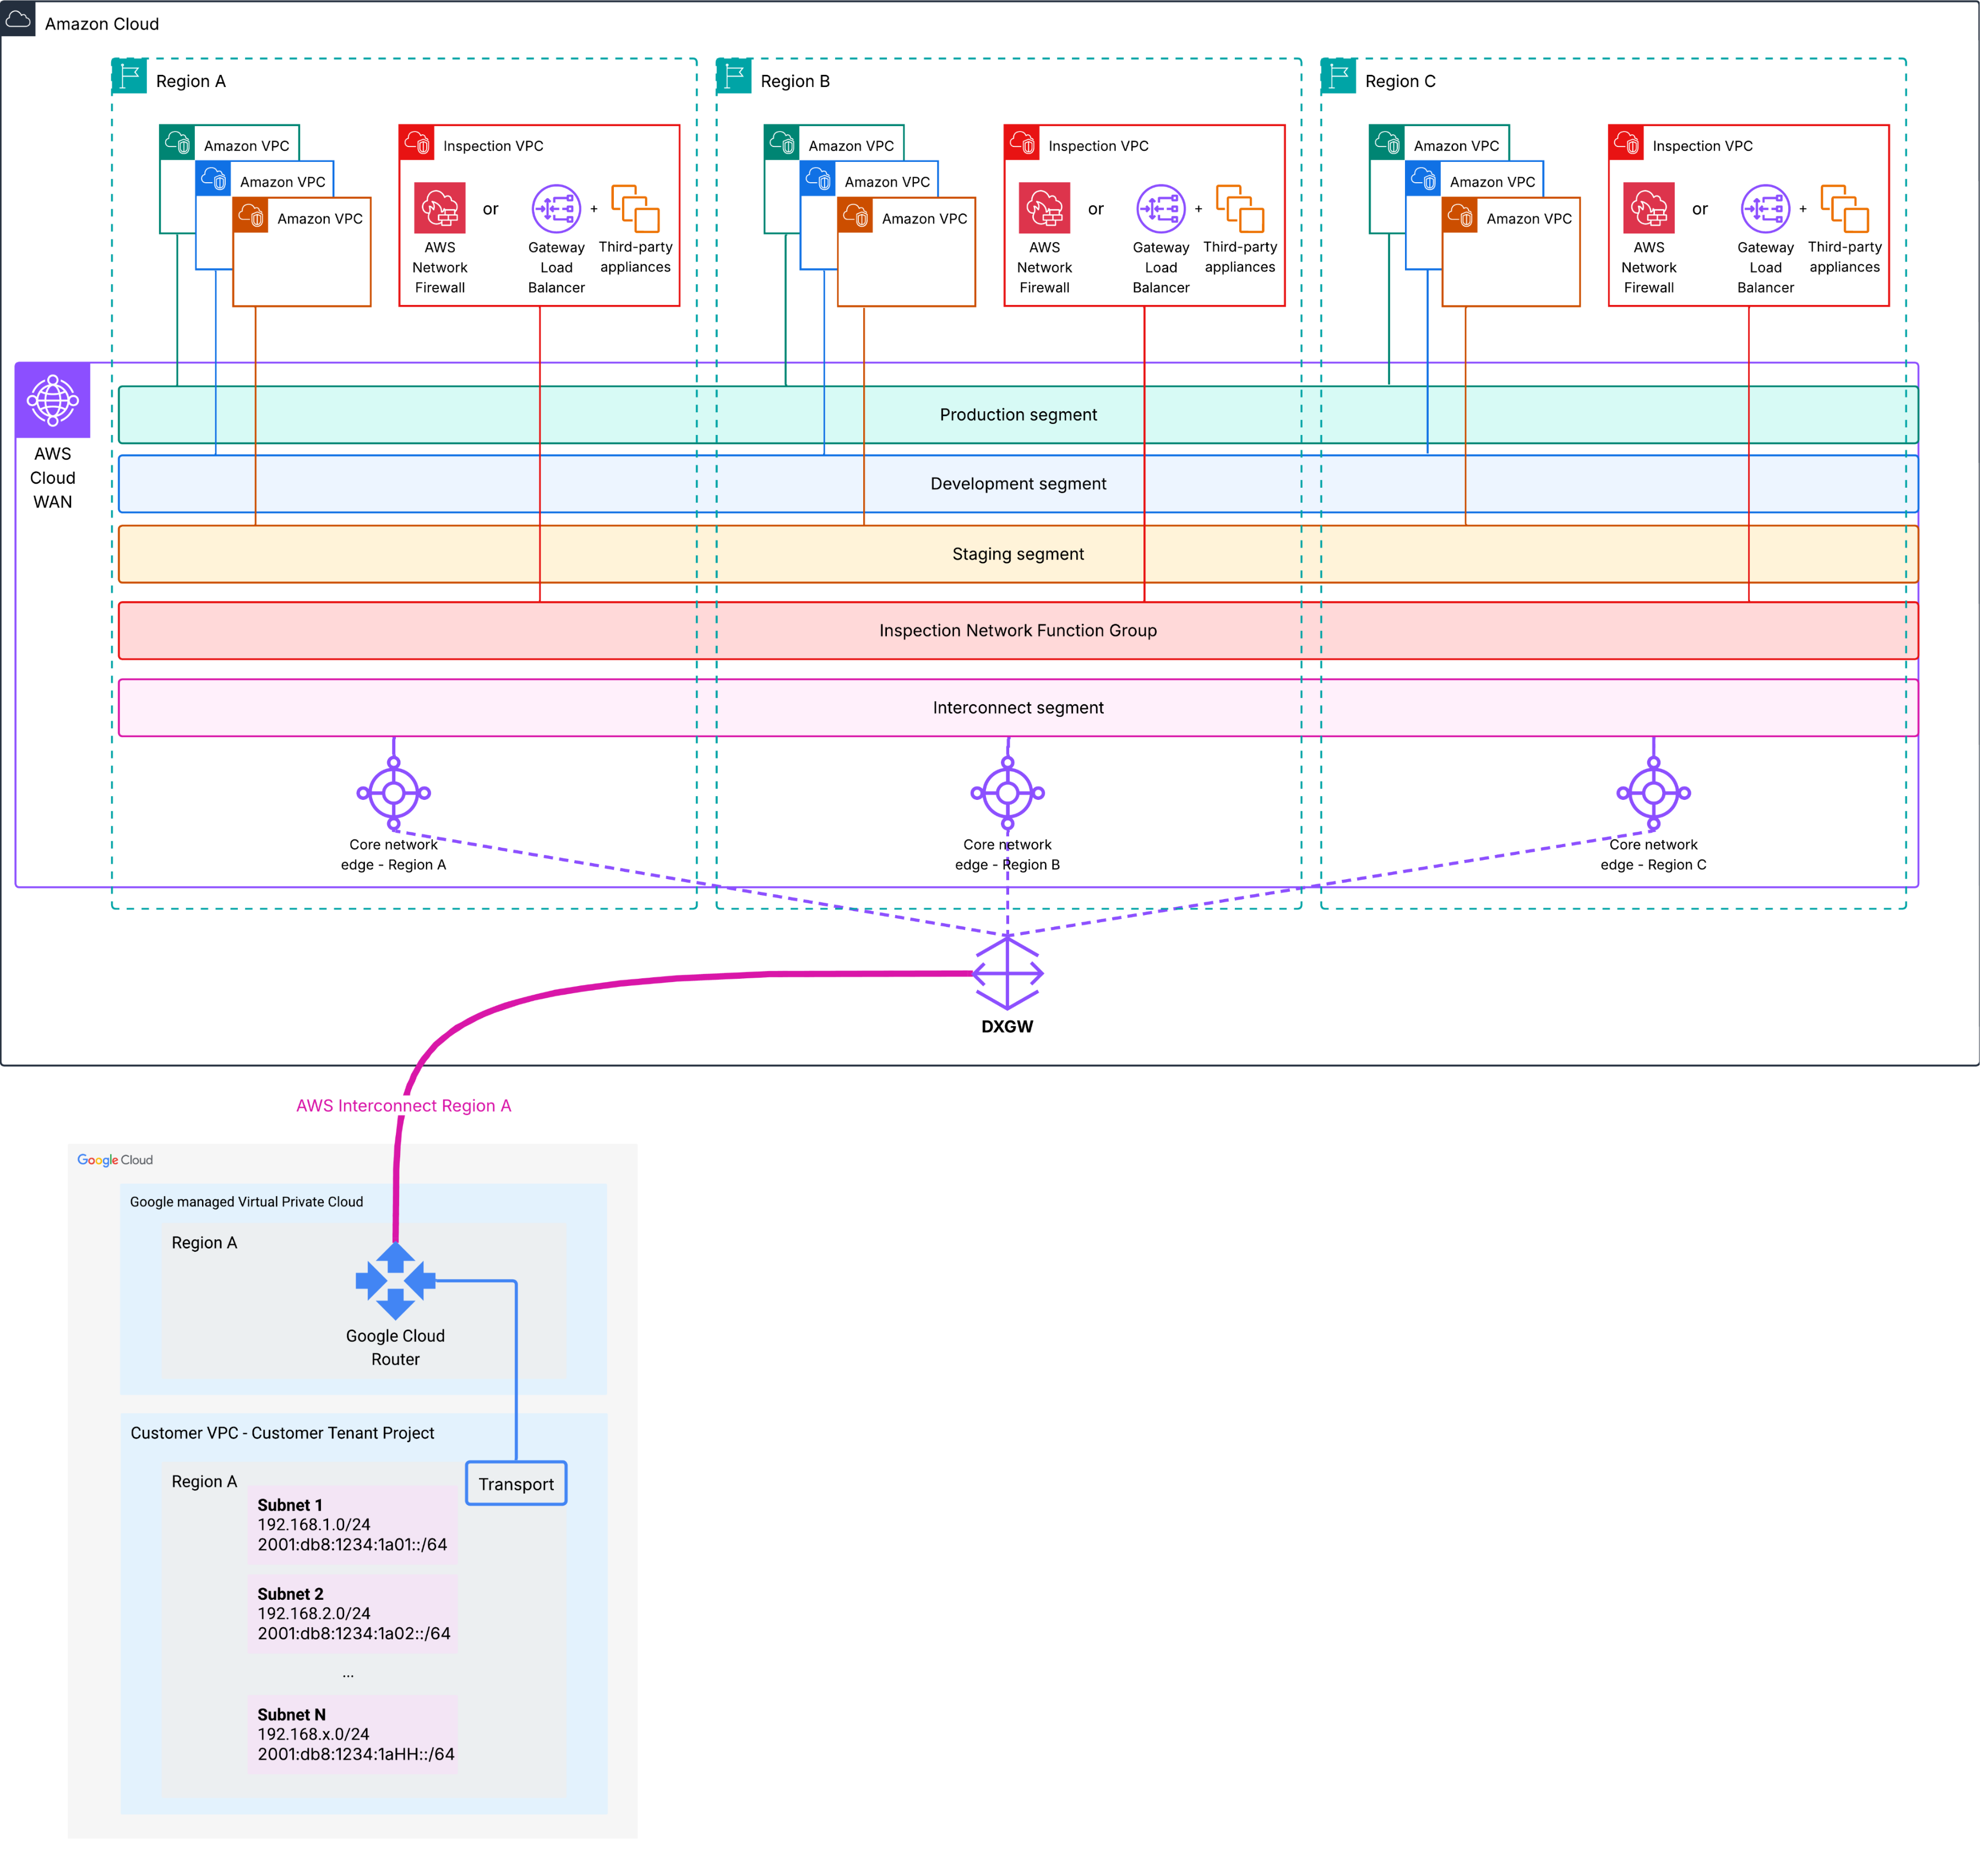Select the Core network edge - Region A icon
1988x1858 pixels.
[x=394, y=793]
